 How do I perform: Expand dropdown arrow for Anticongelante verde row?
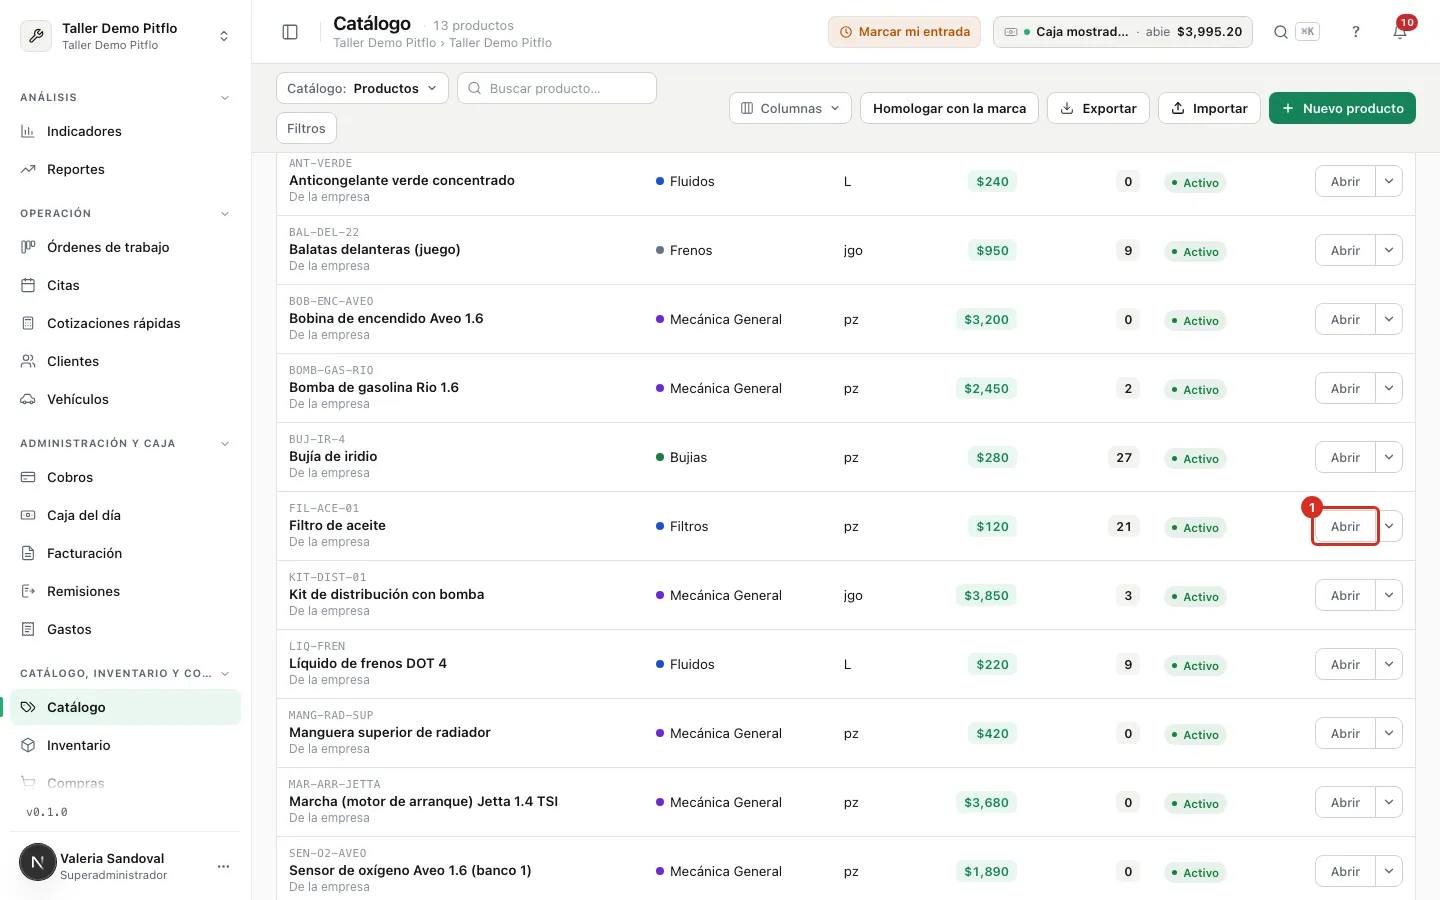pos(1389,181)
